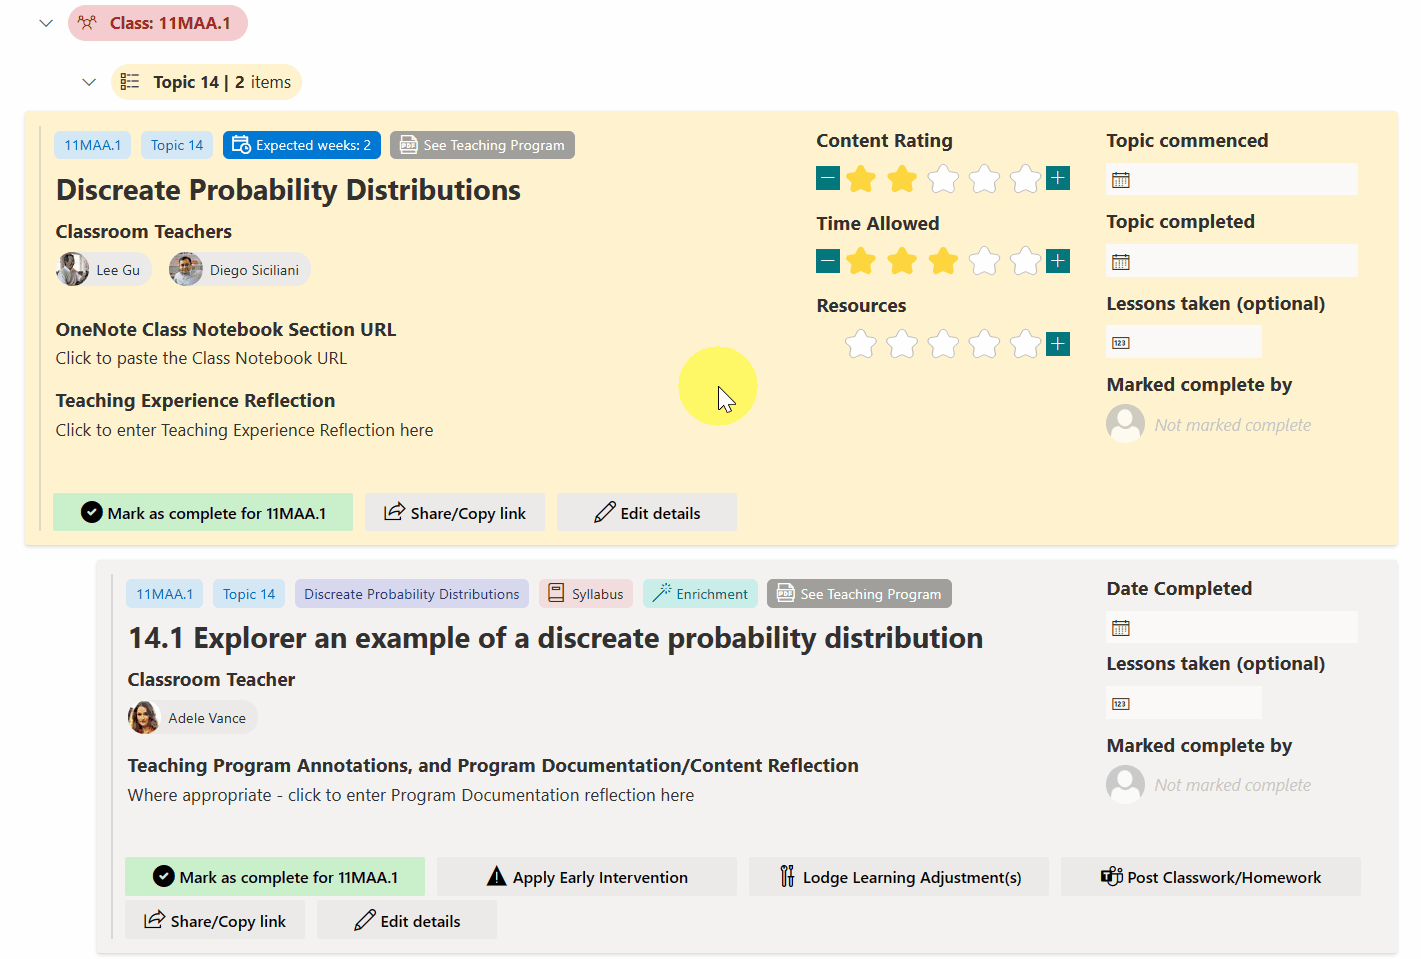1421x959 pixels.
Task: Open Diego Siciliani teacher profile
Action: [x=239, y=270]
